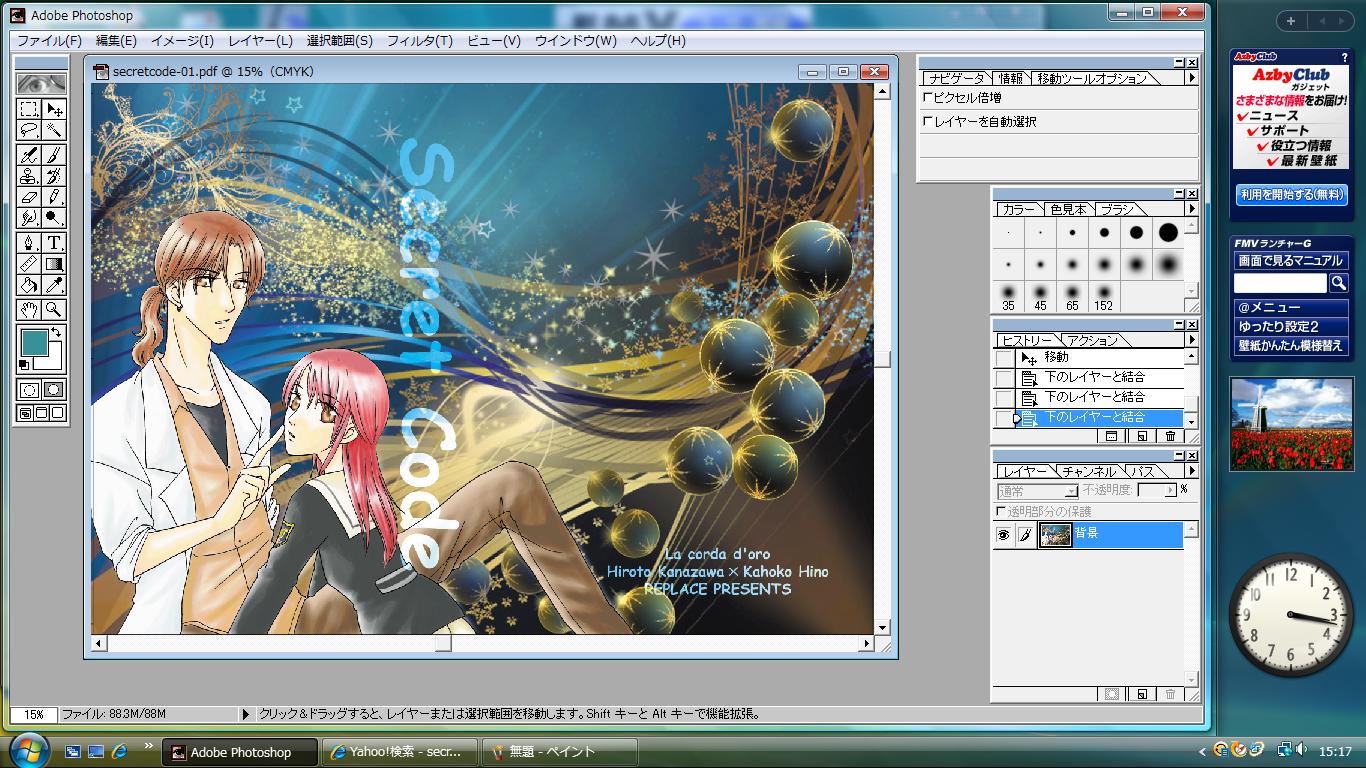The width and height of the screenshot is (1366, 768).
Task: Select the Zoom magnifier tool
Action: click(x=54, y=309)
